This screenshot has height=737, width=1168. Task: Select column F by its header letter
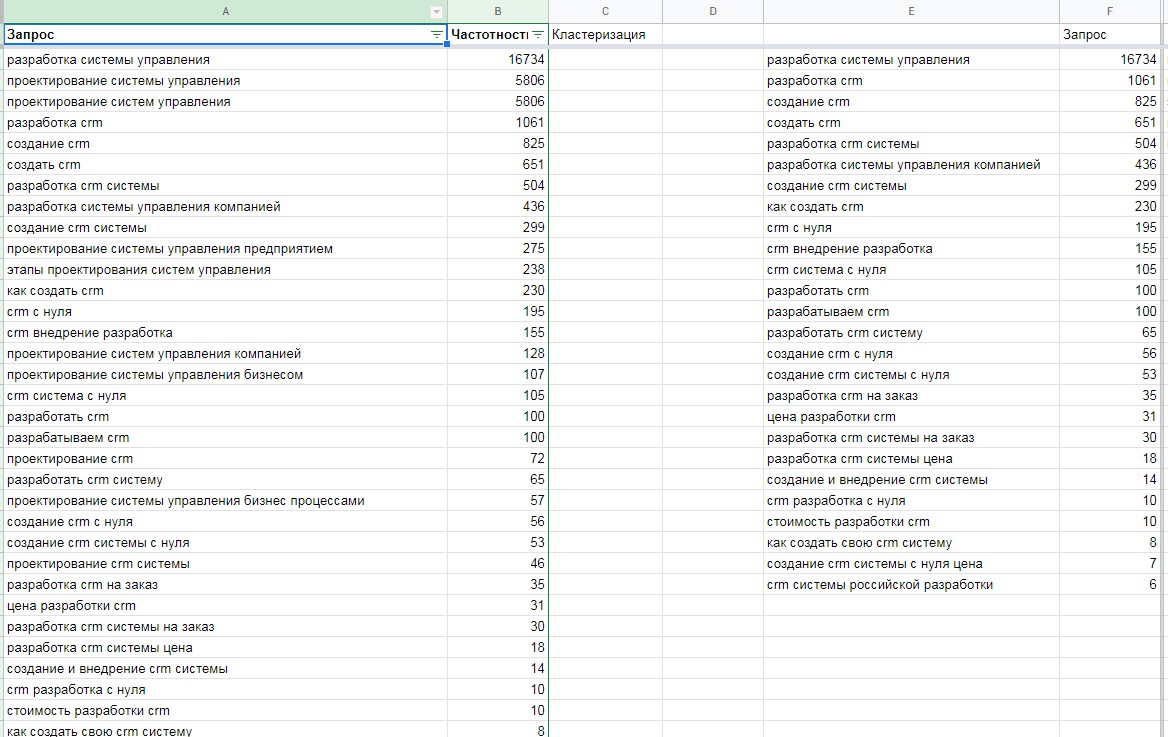click(x=1110, y=11)
